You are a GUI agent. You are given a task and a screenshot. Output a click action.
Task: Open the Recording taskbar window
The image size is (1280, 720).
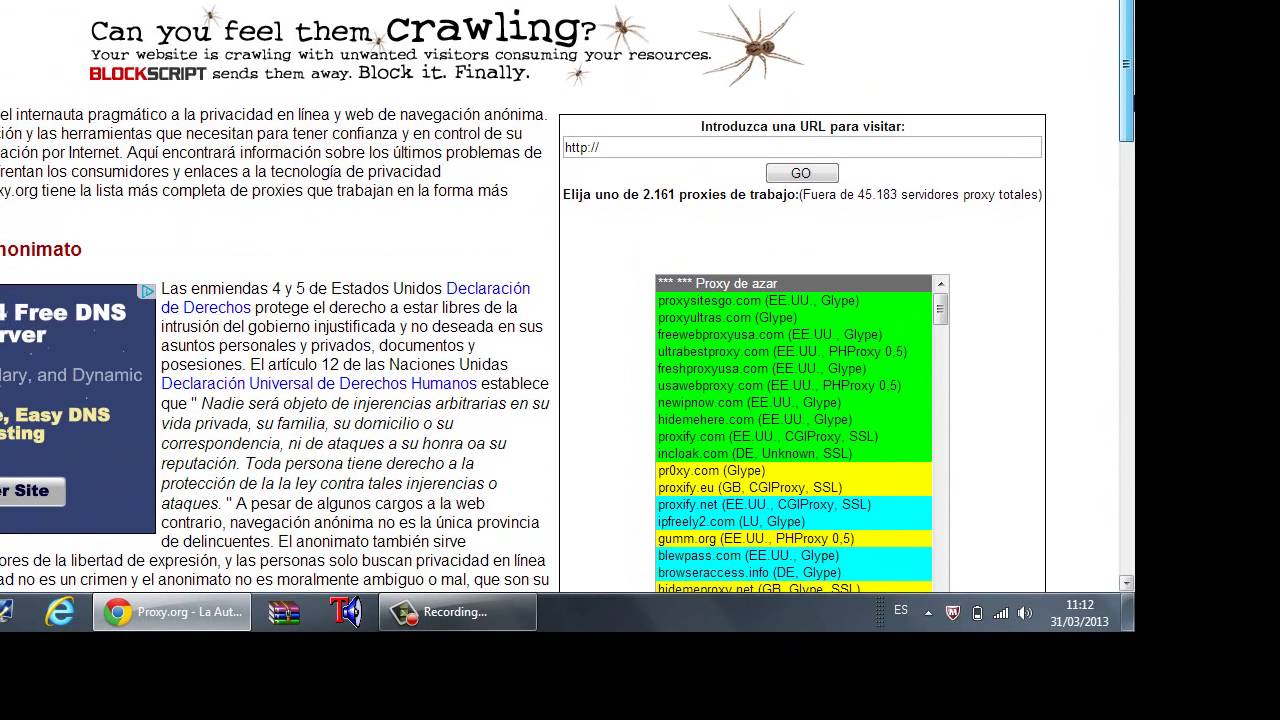(x=457, y=612)
